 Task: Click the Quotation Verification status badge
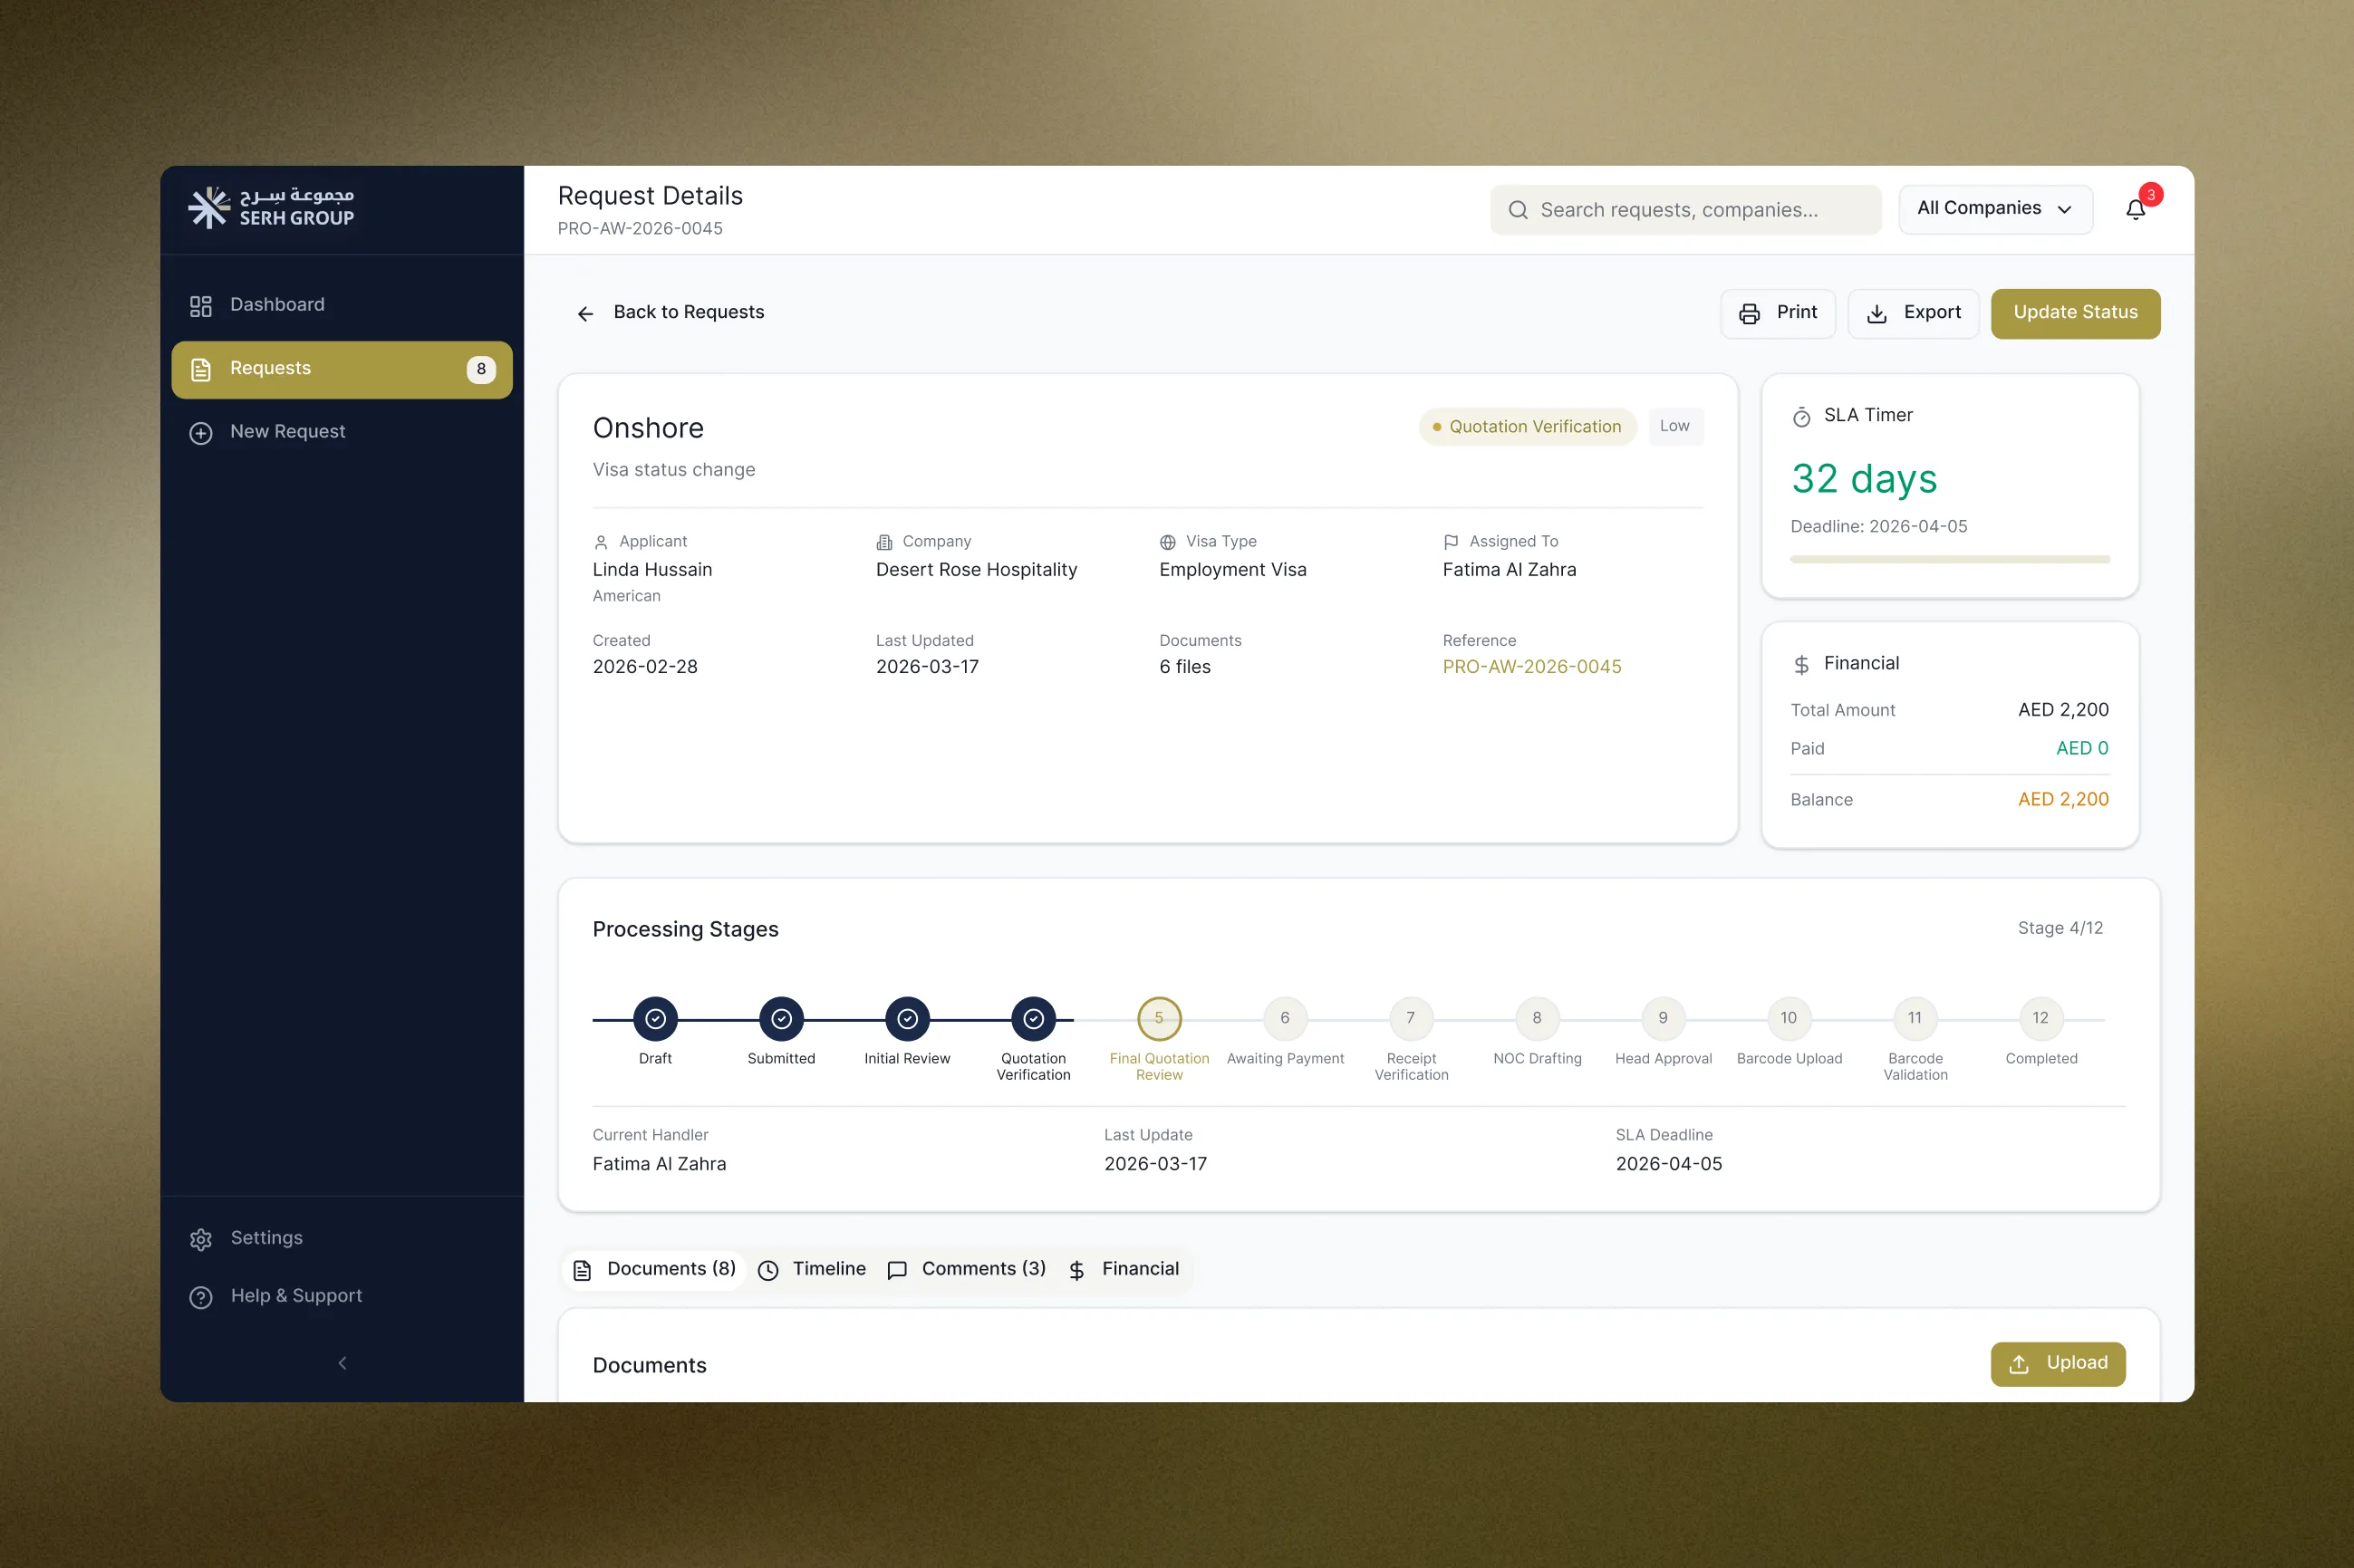[1527, 427]
